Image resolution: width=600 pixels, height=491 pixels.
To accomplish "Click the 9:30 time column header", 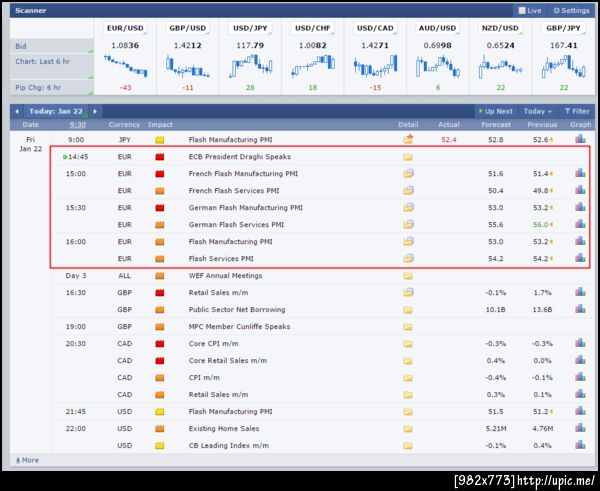I will (78, 125).
